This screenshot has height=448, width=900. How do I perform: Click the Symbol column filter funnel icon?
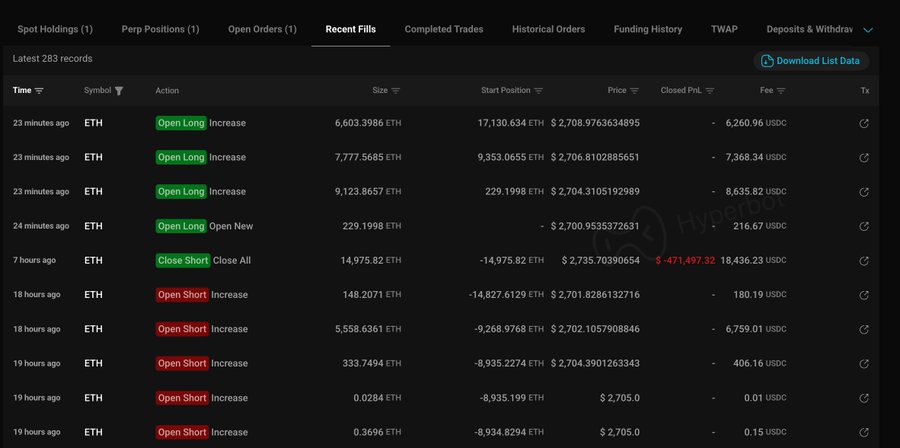[x=119, y=91]
